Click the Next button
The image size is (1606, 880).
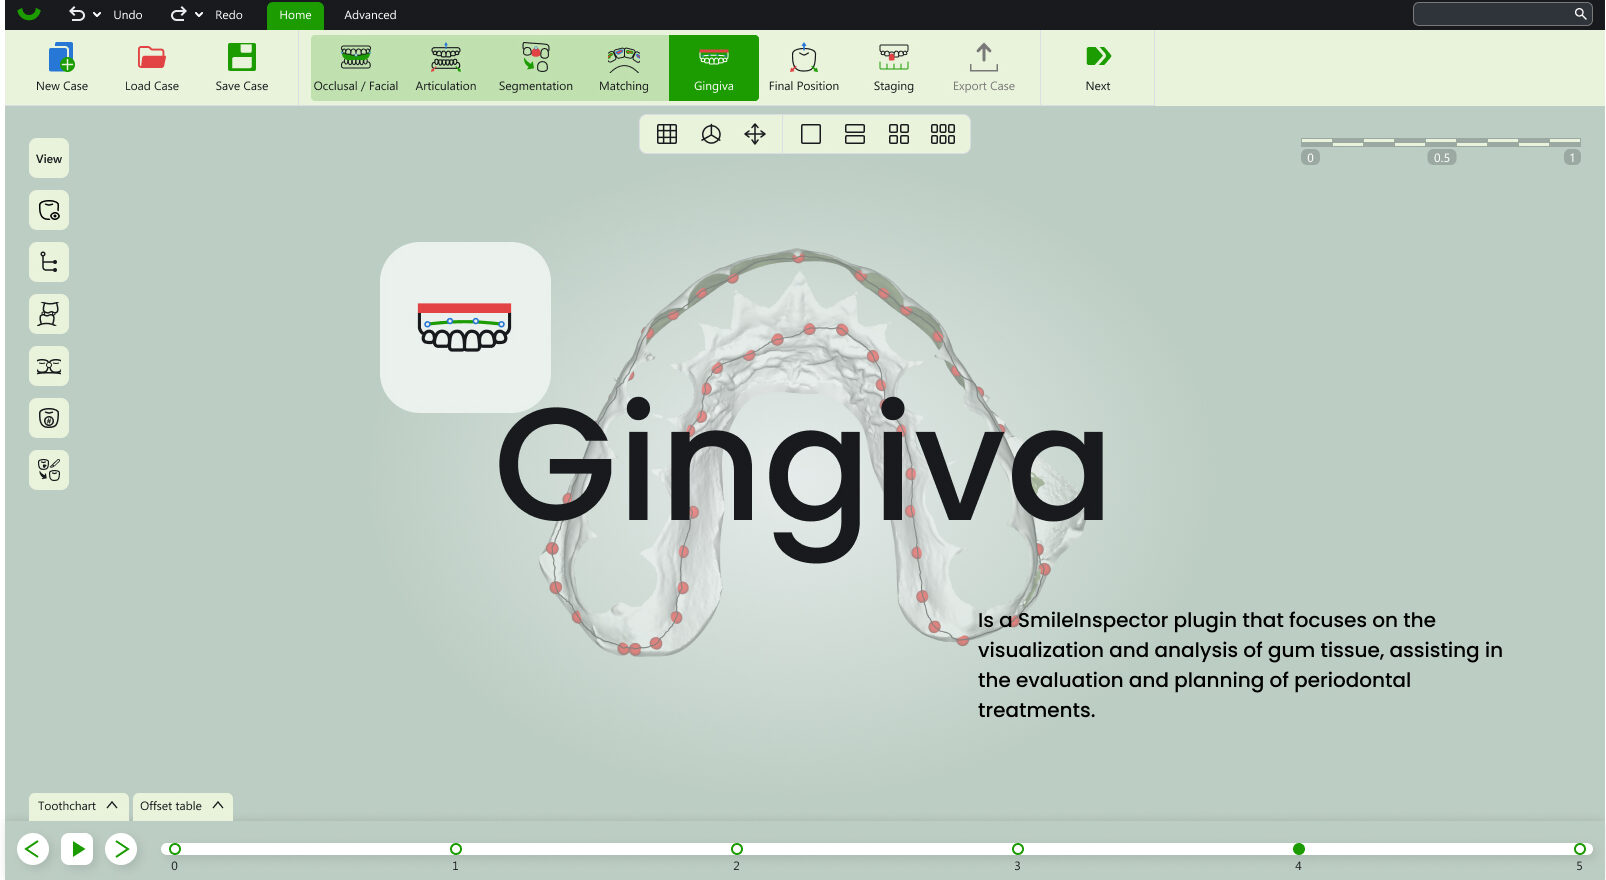point(1098,68)
